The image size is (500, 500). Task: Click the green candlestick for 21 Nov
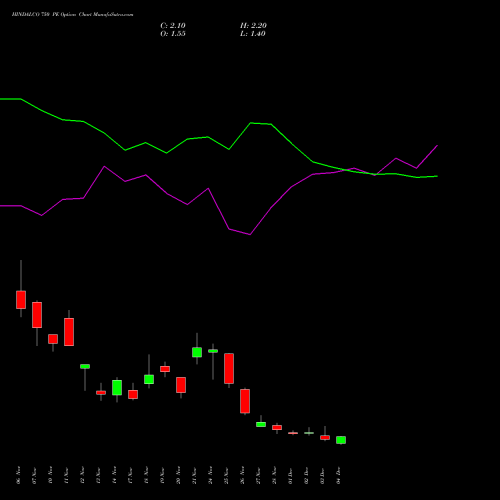click(197, 352)
